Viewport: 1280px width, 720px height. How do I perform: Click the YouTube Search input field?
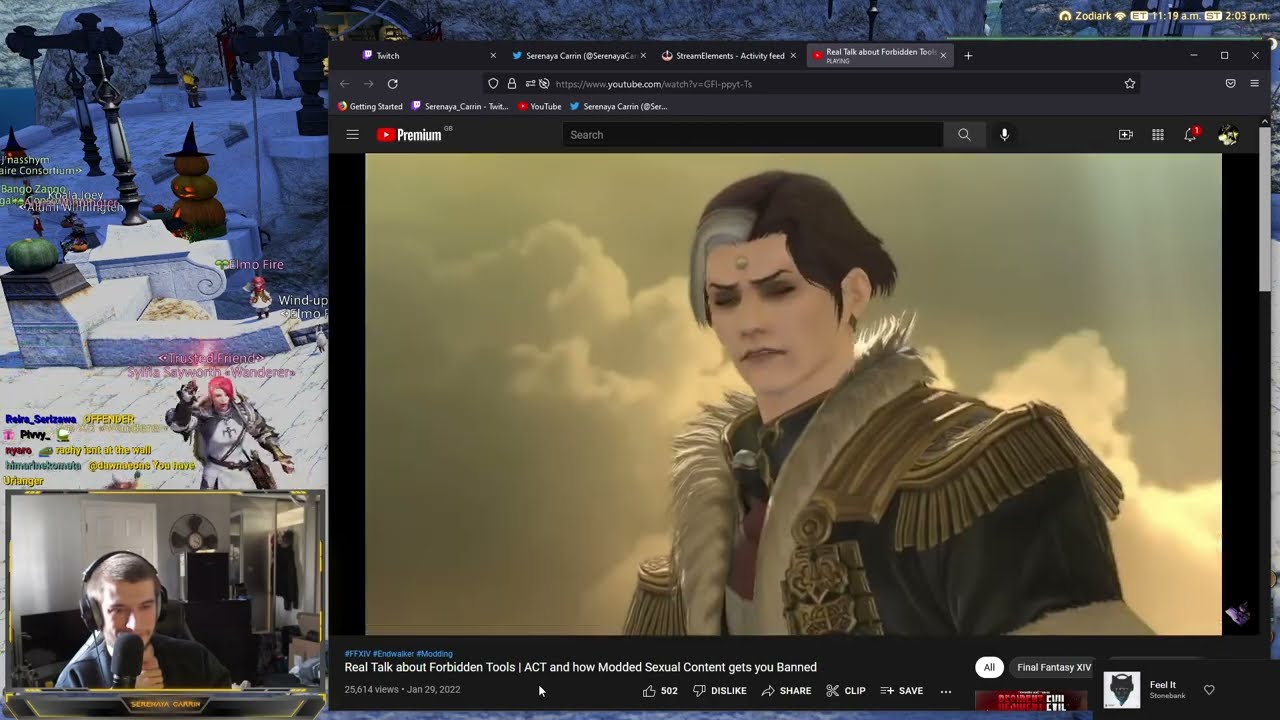point(752,135)
